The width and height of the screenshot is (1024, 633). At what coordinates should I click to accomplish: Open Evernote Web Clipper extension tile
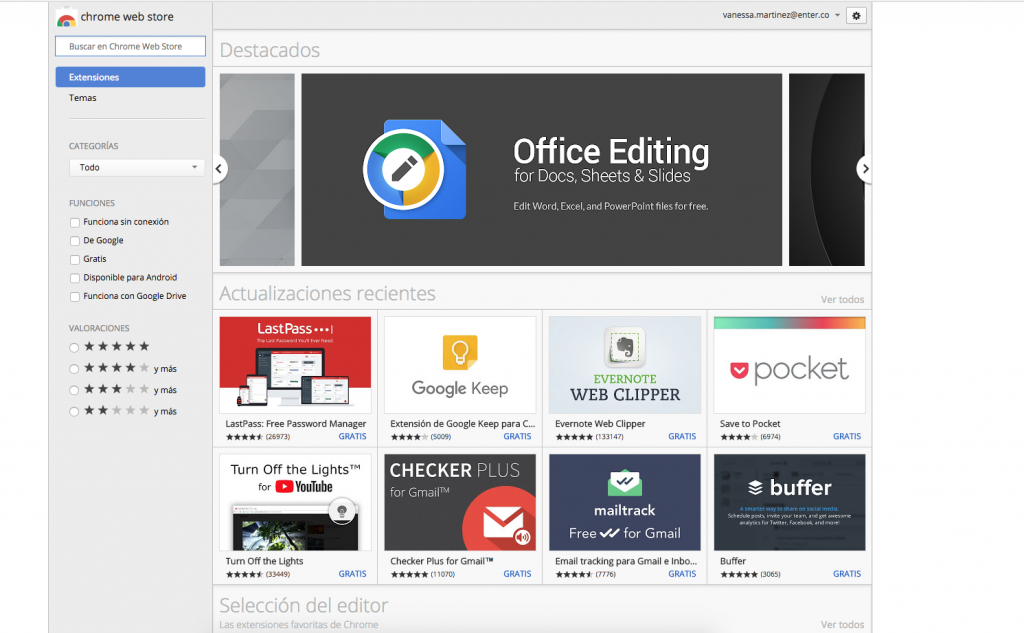point(624,365)
